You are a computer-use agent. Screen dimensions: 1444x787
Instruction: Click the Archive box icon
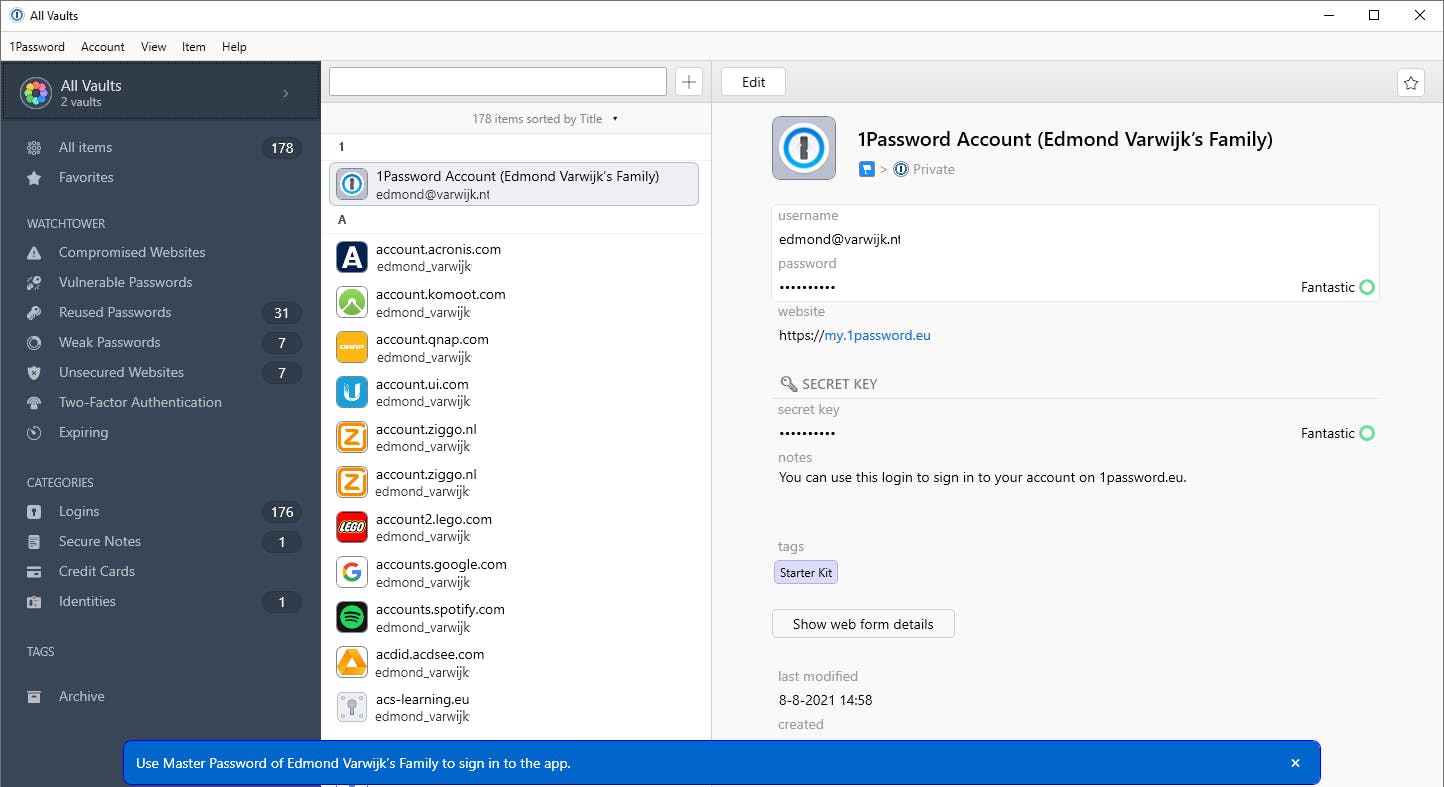[34, 697]
